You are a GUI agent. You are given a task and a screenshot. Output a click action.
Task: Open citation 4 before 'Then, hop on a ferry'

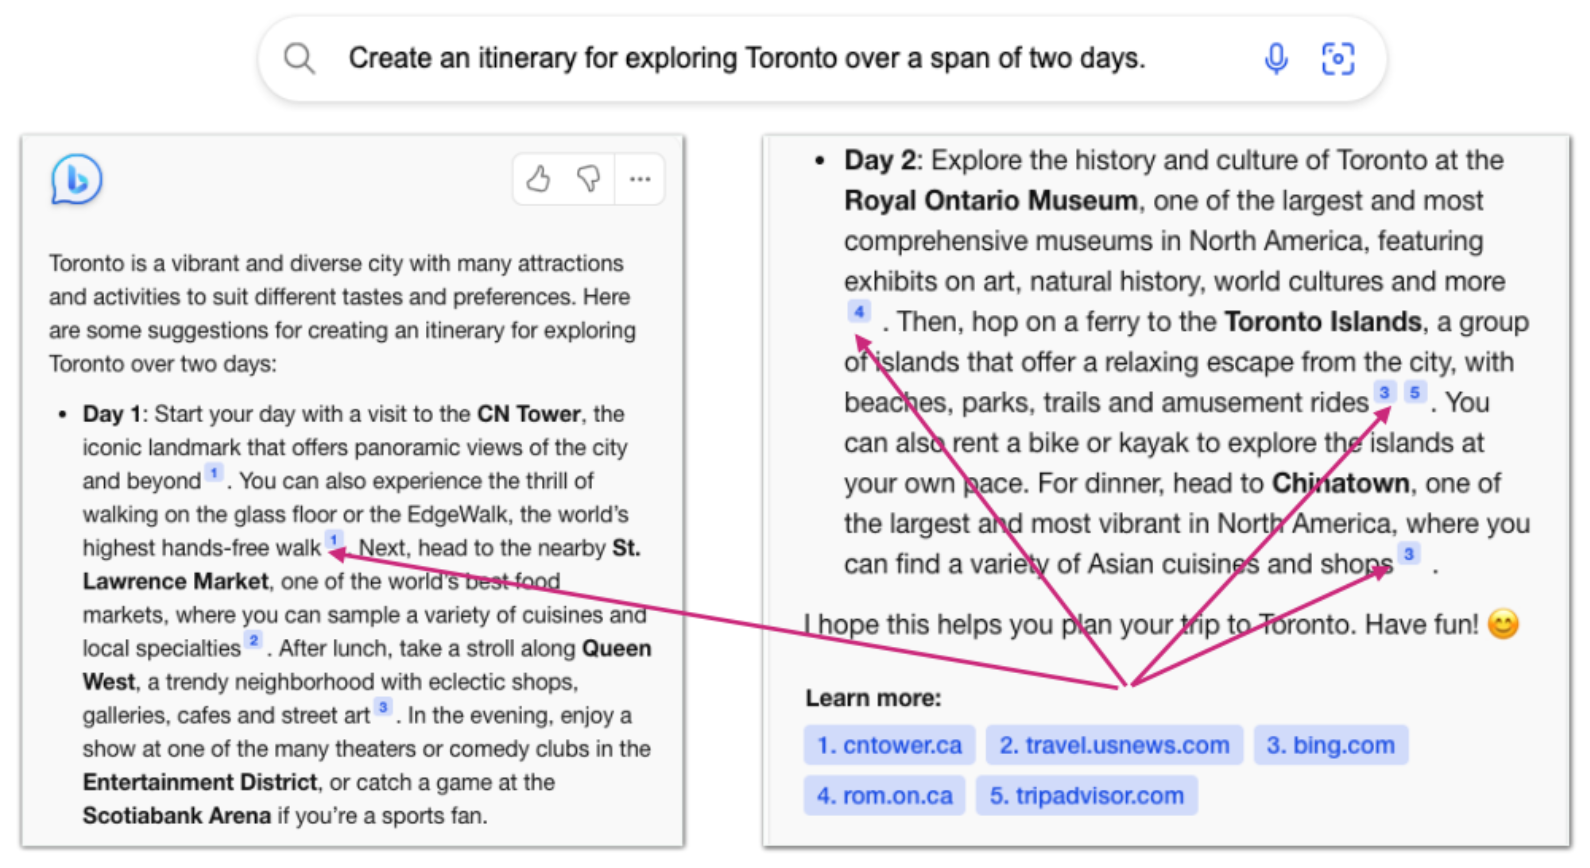point(859,312)
